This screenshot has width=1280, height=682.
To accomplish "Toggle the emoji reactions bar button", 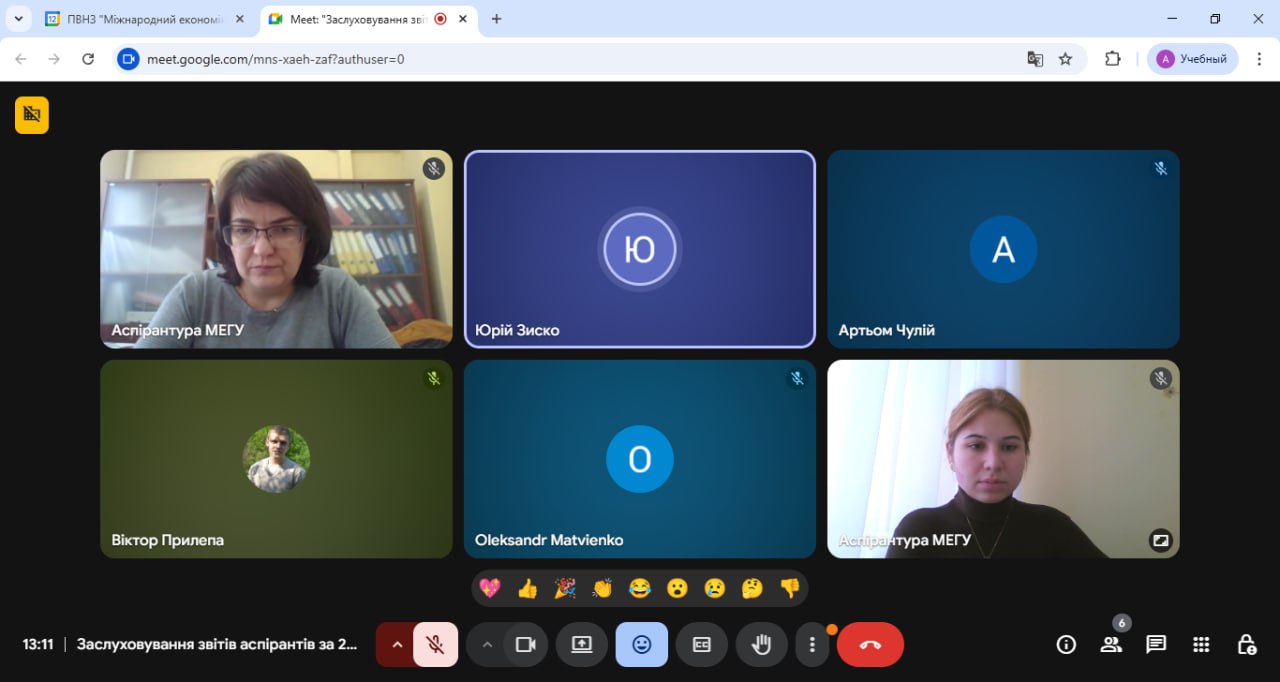I will click(x=642, y=645).
